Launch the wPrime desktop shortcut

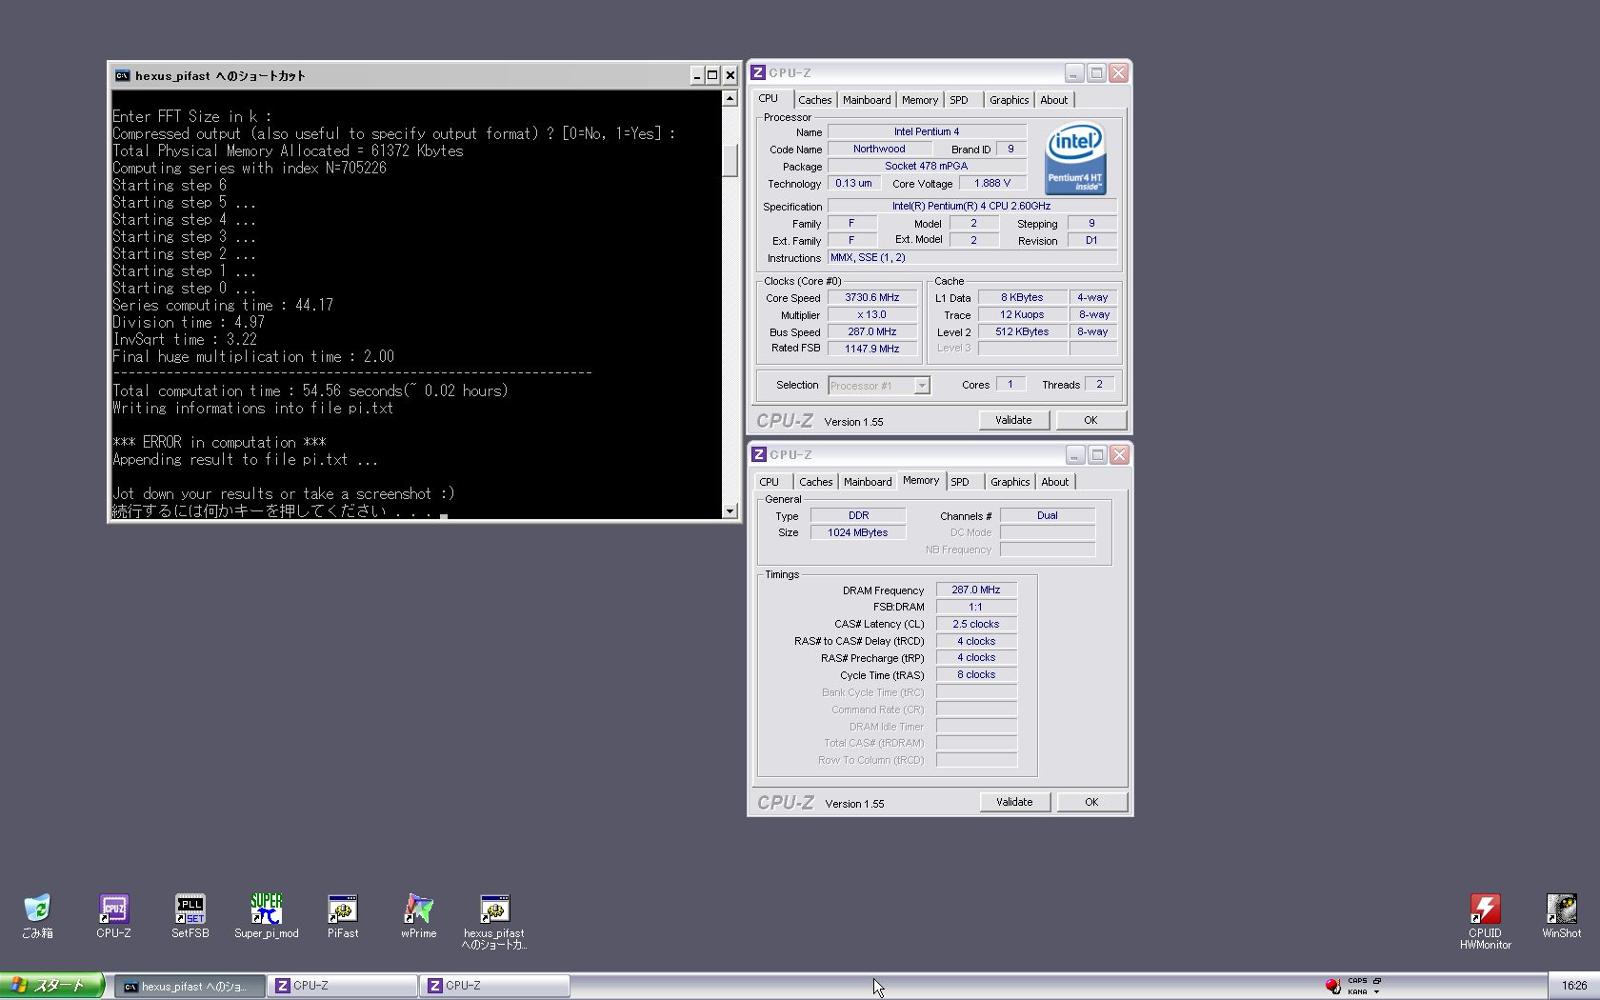tap(418, 916)
